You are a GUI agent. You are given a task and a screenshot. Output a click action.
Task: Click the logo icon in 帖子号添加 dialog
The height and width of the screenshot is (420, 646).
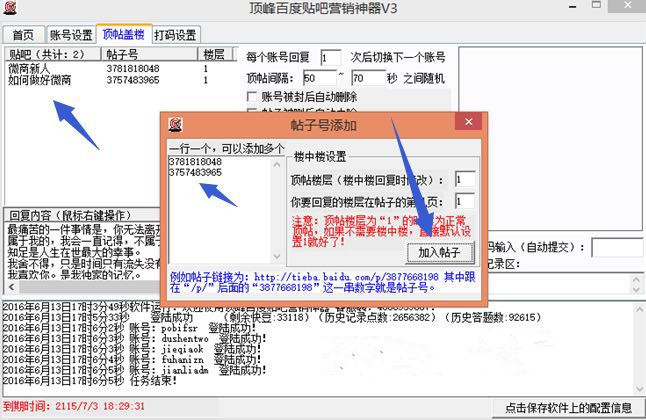coord(176,124)
